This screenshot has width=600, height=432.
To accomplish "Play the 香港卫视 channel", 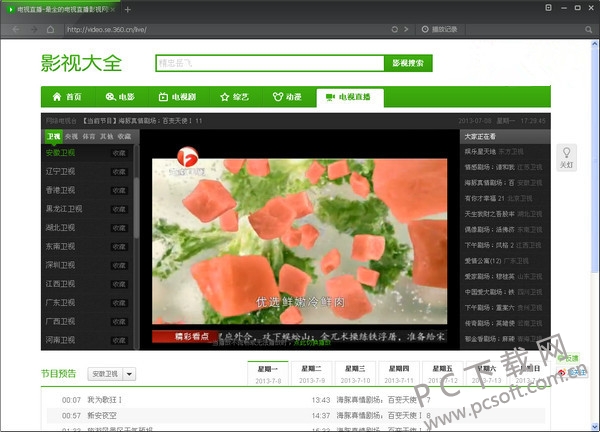I will 60,190.
